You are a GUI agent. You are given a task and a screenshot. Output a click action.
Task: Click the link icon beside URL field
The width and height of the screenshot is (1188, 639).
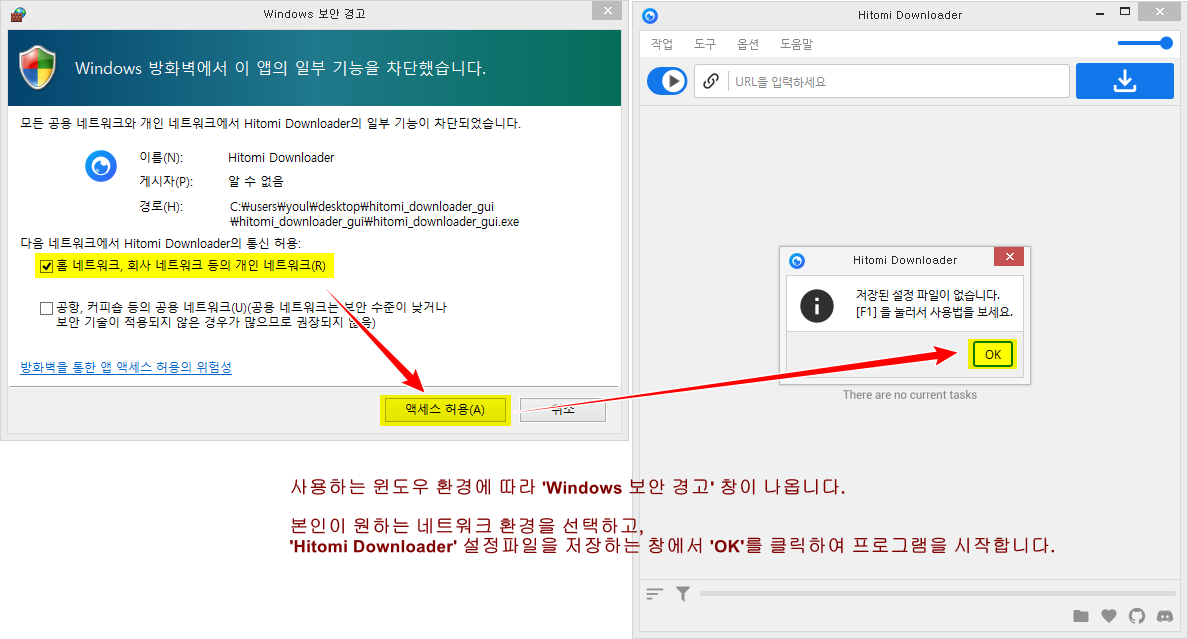tap(711, 81)
